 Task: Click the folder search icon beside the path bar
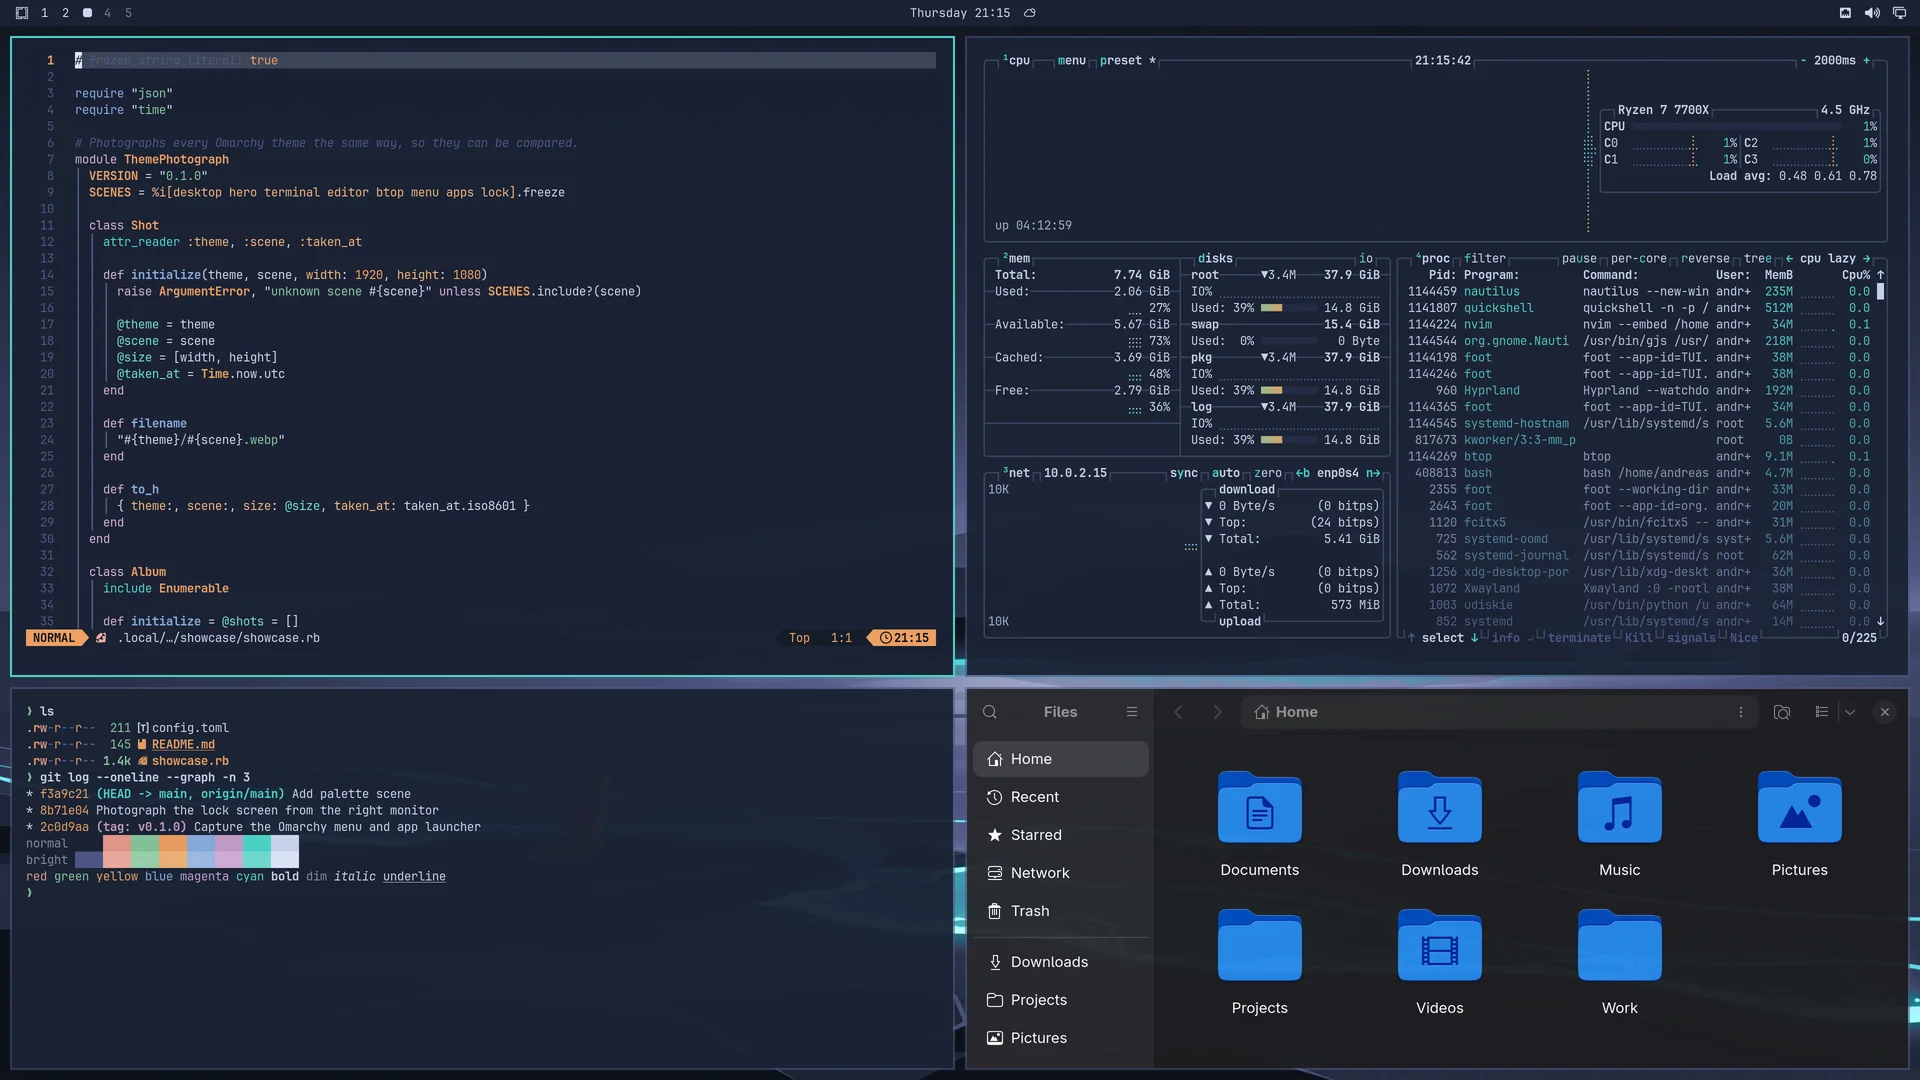[1782, 712]
